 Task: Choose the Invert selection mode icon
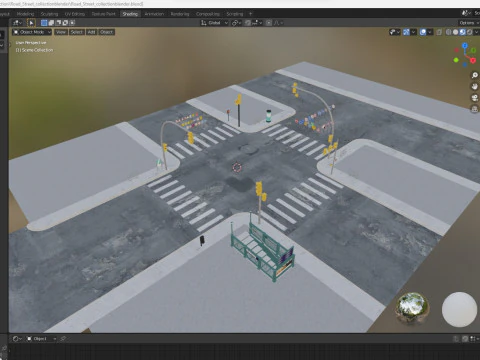click(x=65, y=23)
